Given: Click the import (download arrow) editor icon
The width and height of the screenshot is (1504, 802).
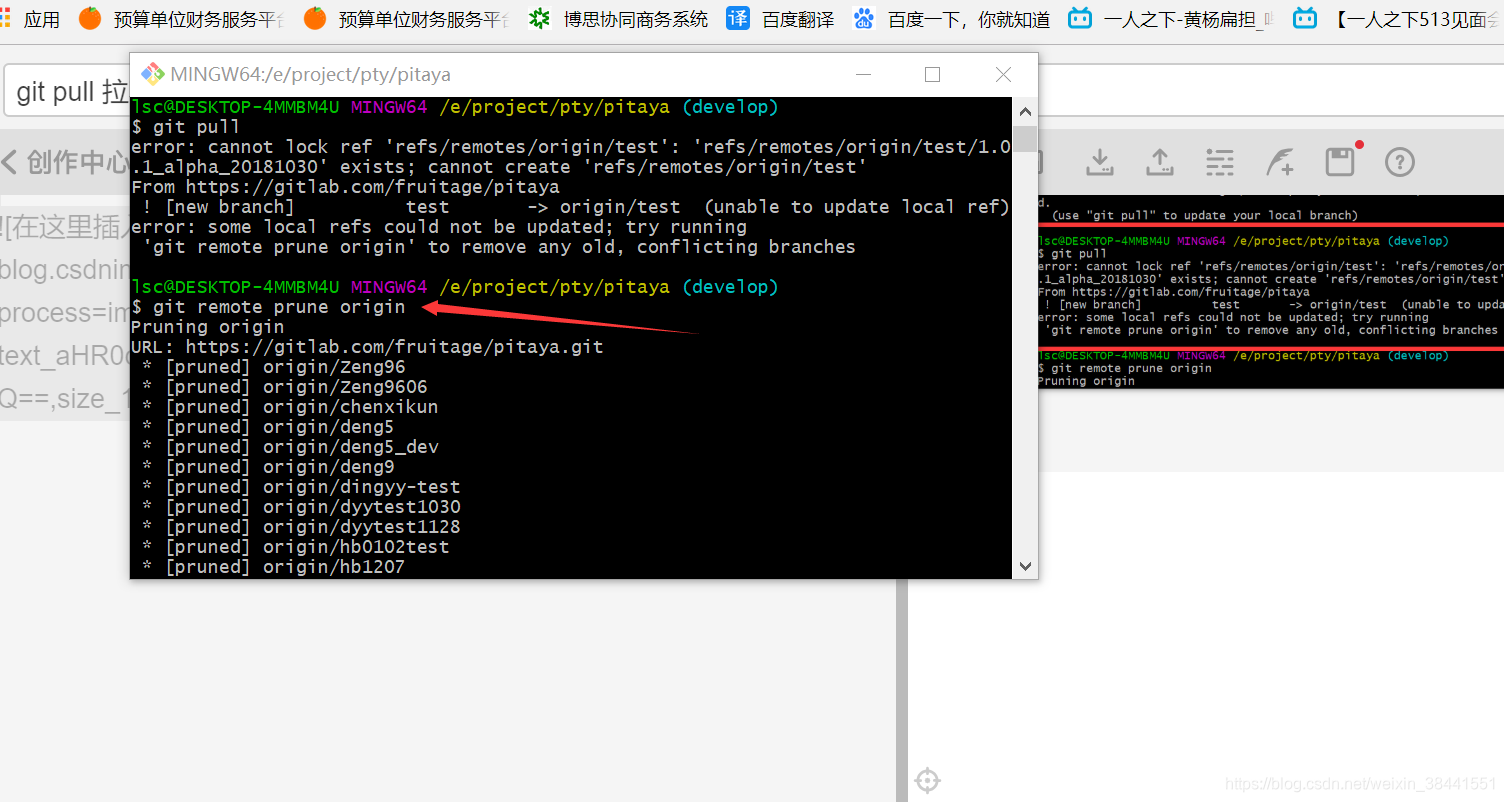Looking at the screenshot, I should click(1100, 162).
